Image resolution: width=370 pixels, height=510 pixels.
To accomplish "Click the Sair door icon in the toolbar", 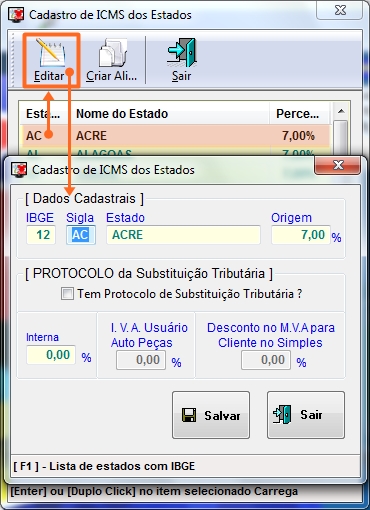I will click(182, 53).
